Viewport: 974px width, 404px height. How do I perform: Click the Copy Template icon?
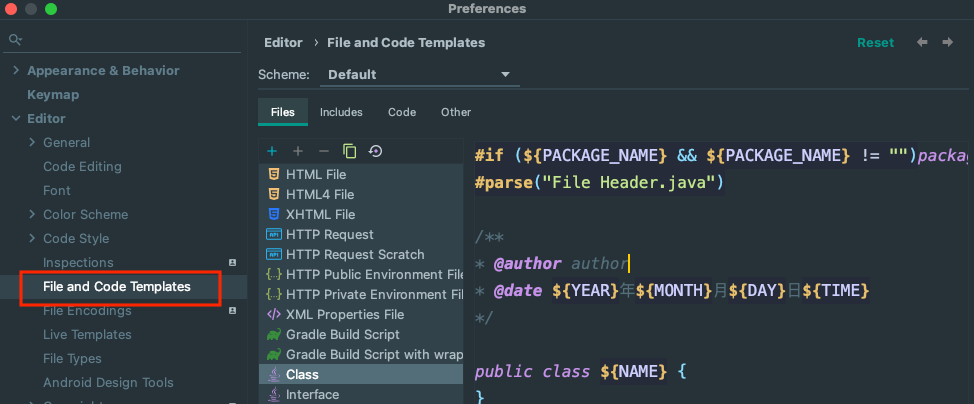point(349,151)
